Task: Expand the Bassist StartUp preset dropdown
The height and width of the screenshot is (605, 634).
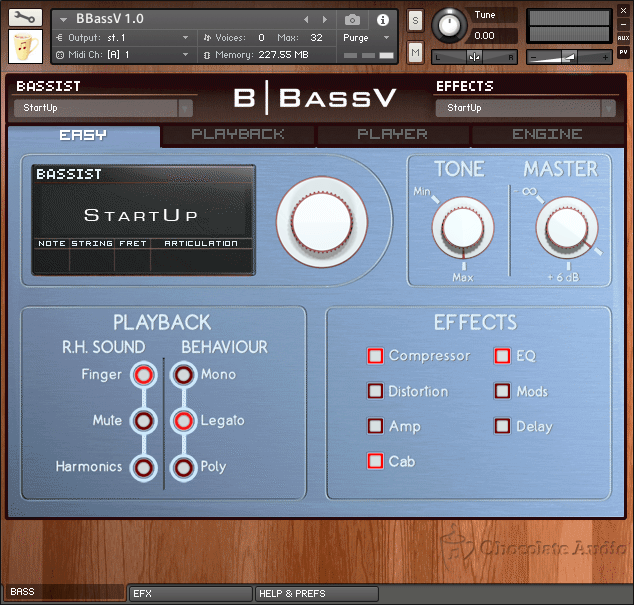Action: click(x=103, y=108)
